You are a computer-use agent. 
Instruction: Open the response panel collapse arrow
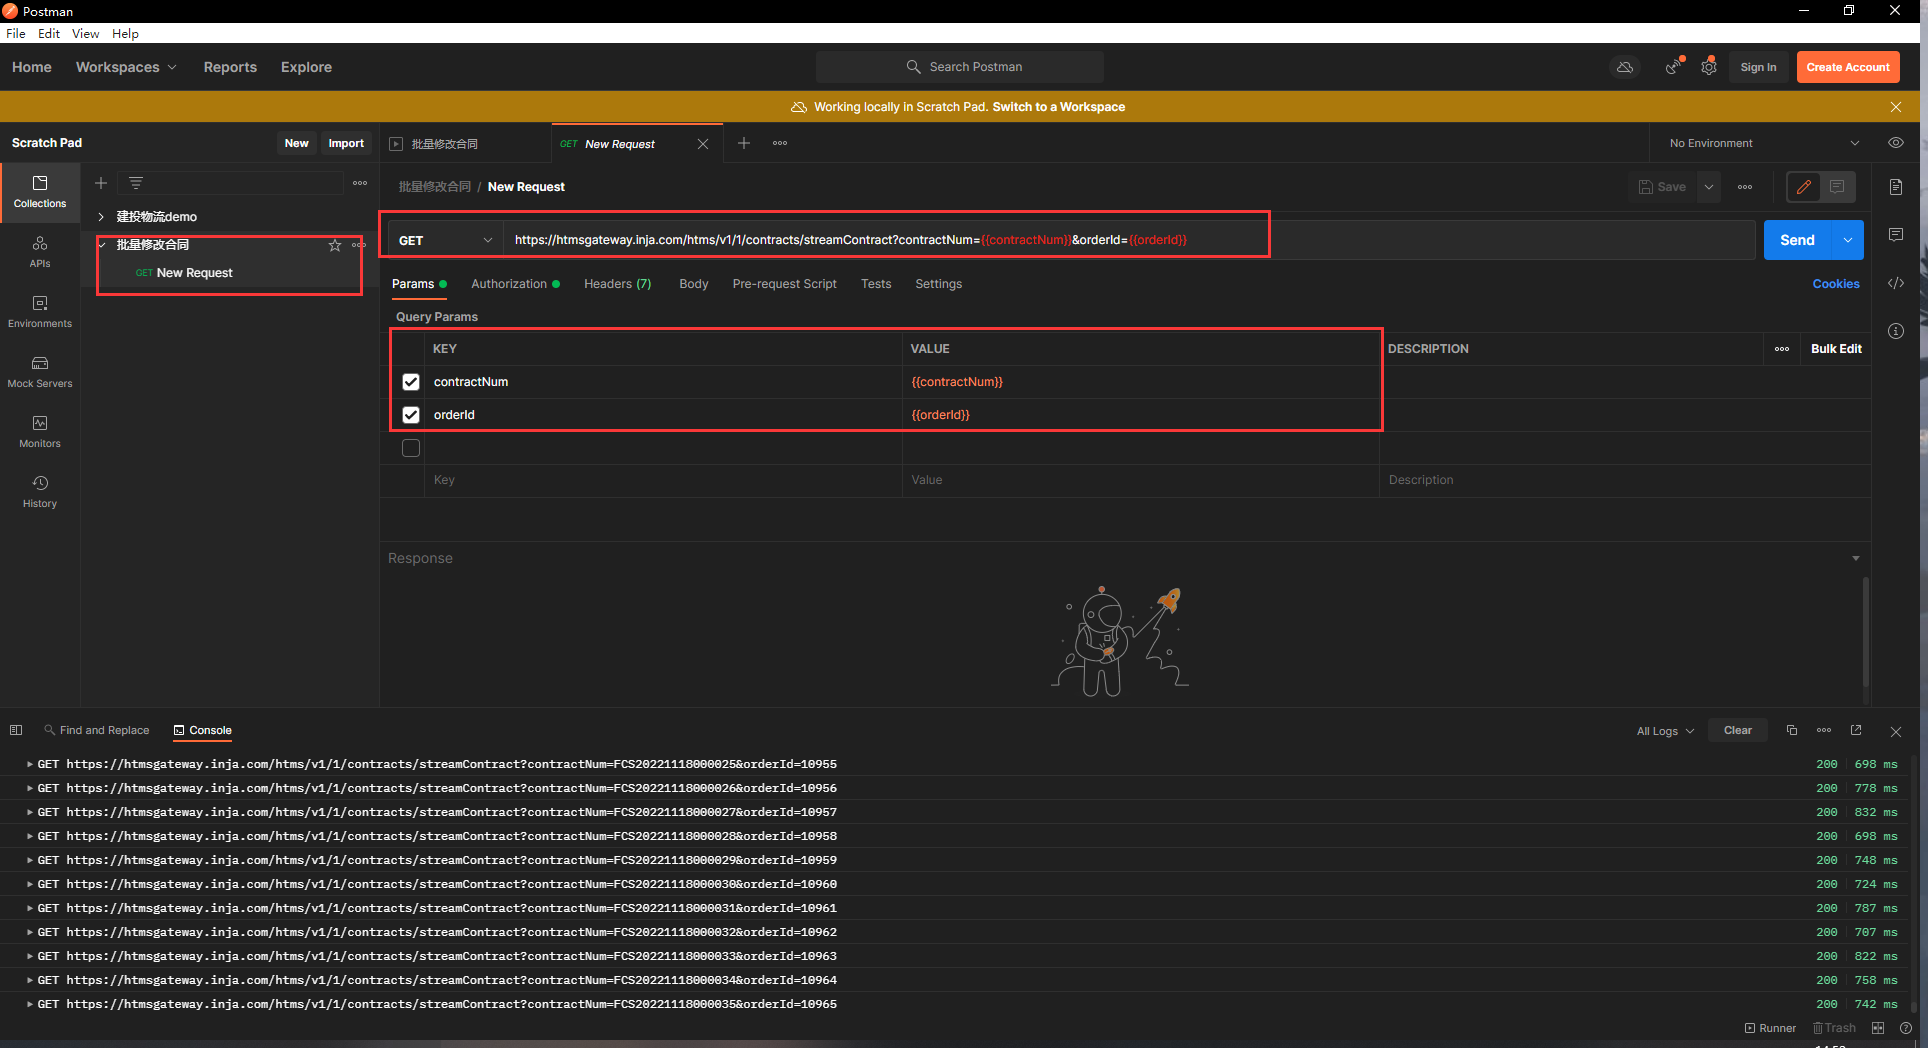[1856, 558]
